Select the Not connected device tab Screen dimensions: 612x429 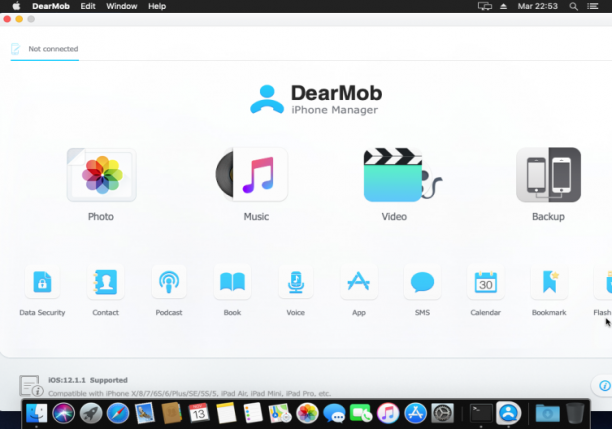point(44,49)
